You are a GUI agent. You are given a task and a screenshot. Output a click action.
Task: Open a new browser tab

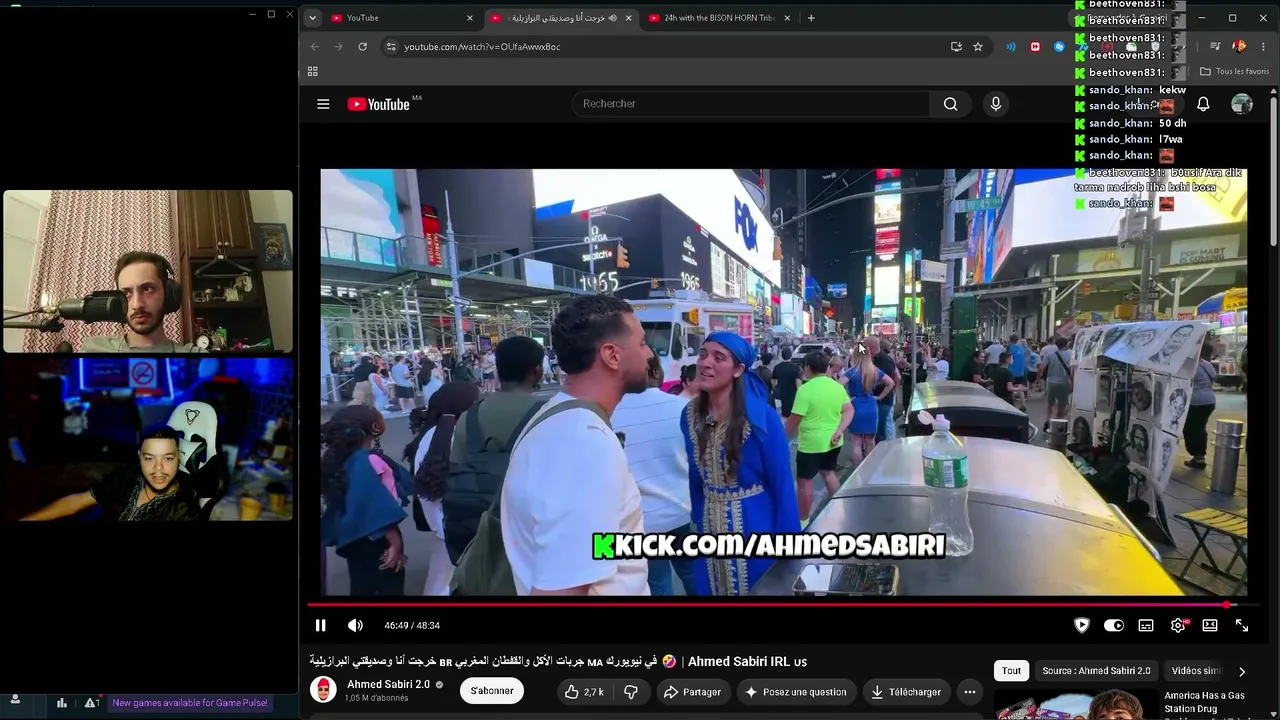tap(811, 18)
